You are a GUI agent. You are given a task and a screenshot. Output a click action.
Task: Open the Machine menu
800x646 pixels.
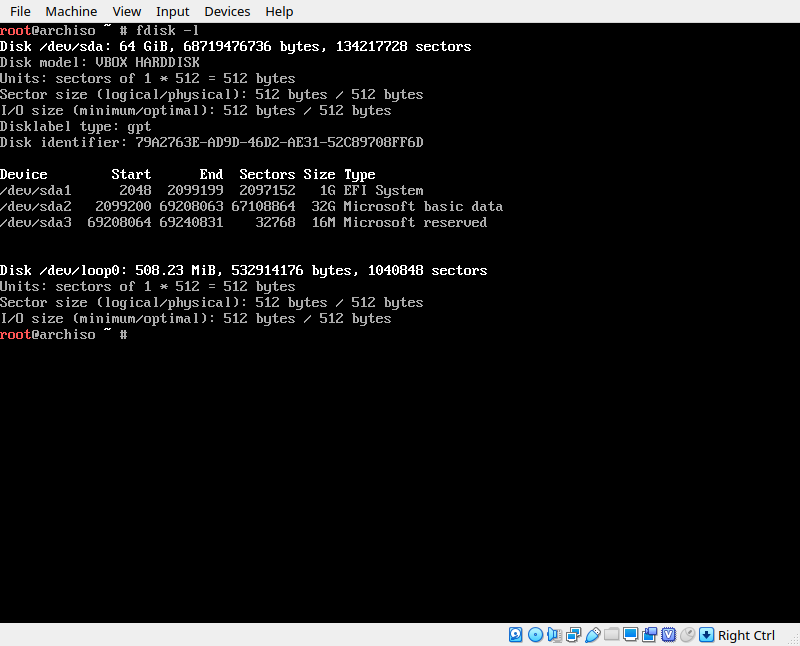pyautogui.click(x=71, y=11)
